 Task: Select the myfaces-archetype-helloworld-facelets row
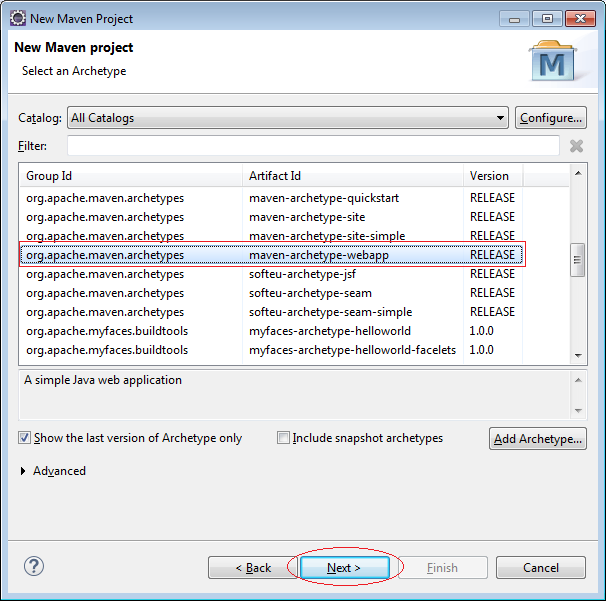pyautogui.click(x=271, y=350)
